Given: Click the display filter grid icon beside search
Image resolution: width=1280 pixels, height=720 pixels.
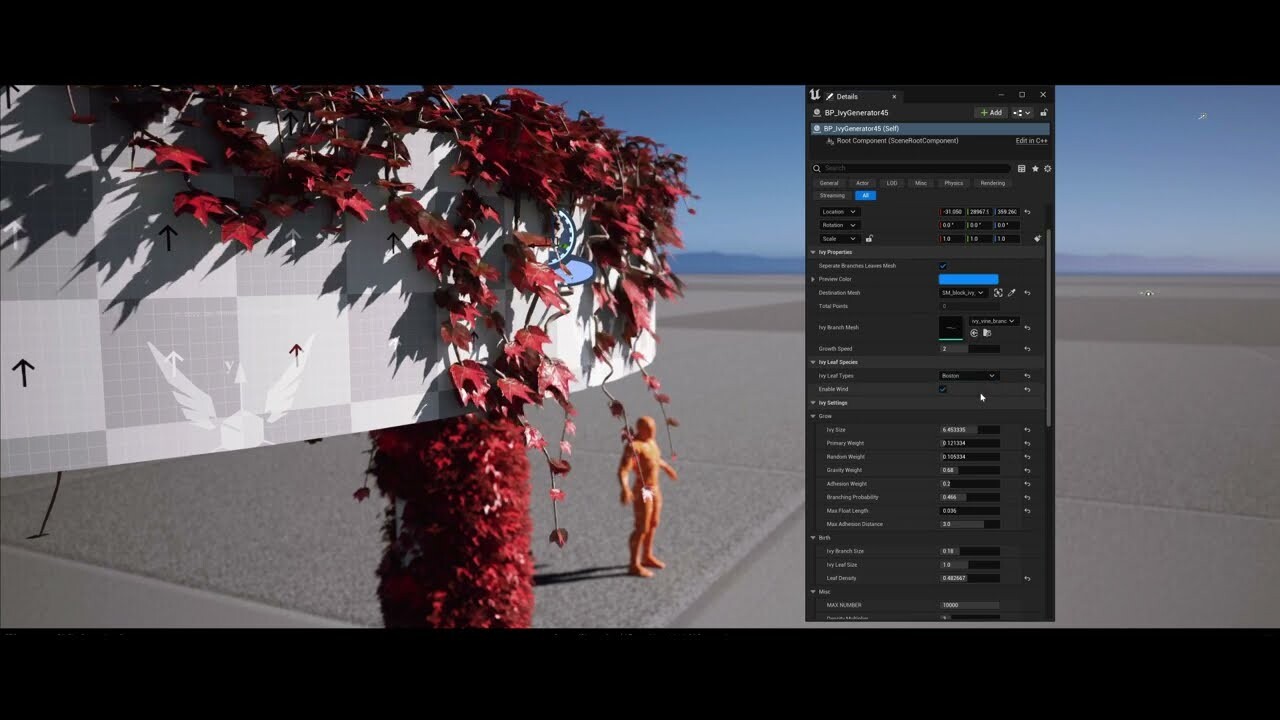Looking at the screenshot, I should tap(1022, 168).
